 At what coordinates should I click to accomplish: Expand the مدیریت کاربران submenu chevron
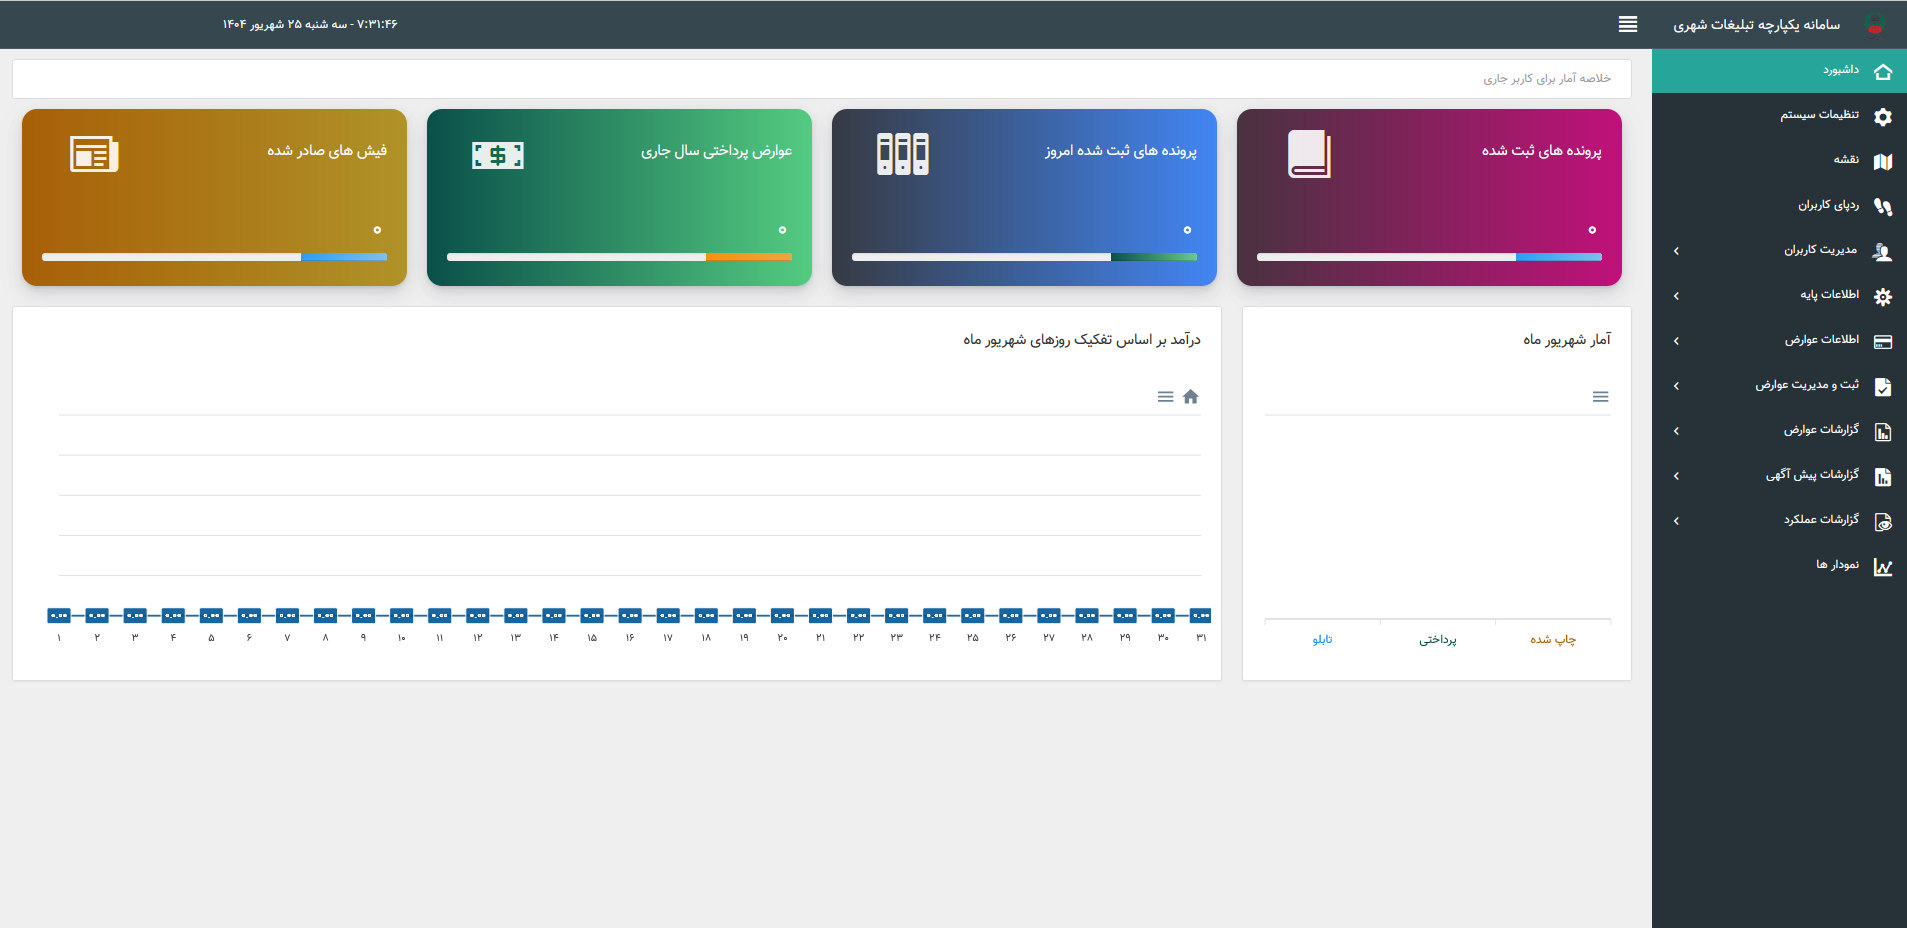tap(1676, 251)
